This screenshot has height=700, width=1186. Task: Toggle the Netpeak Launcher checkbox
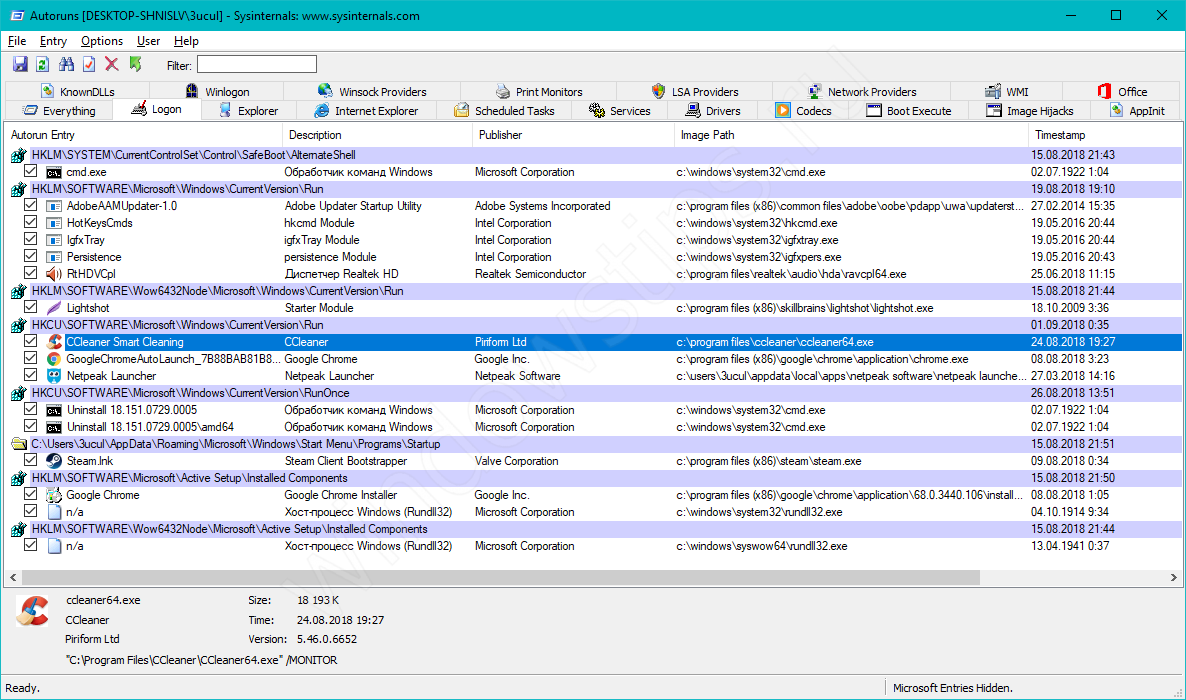tap(31, 376)
